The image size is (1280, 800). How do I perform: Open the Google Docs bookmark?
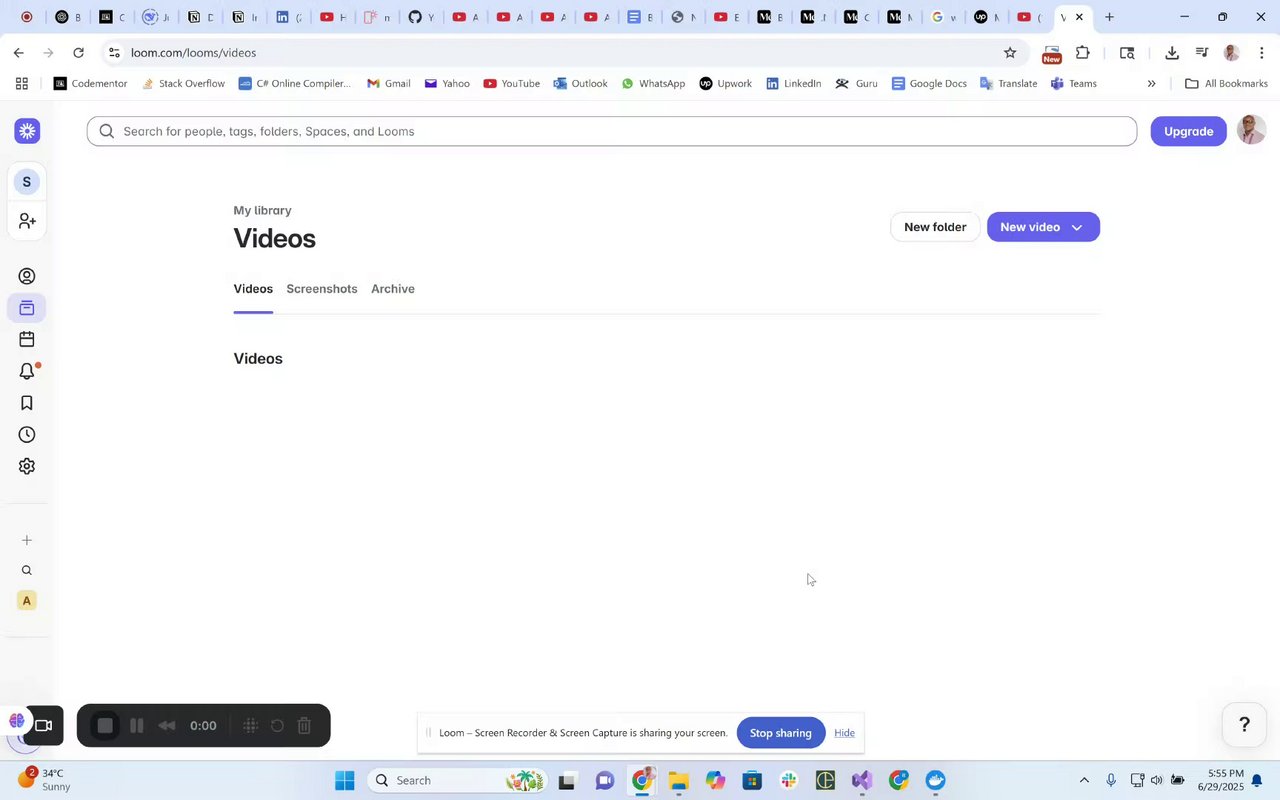pos(929,84)
